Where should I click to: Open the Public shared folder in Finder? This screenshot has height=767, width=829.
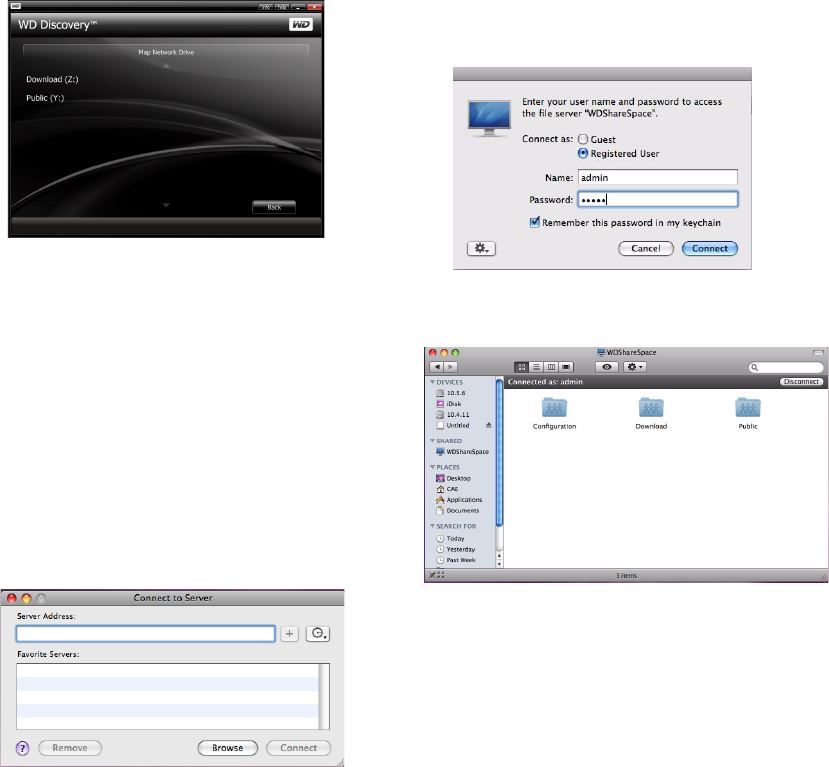[748, 413]
